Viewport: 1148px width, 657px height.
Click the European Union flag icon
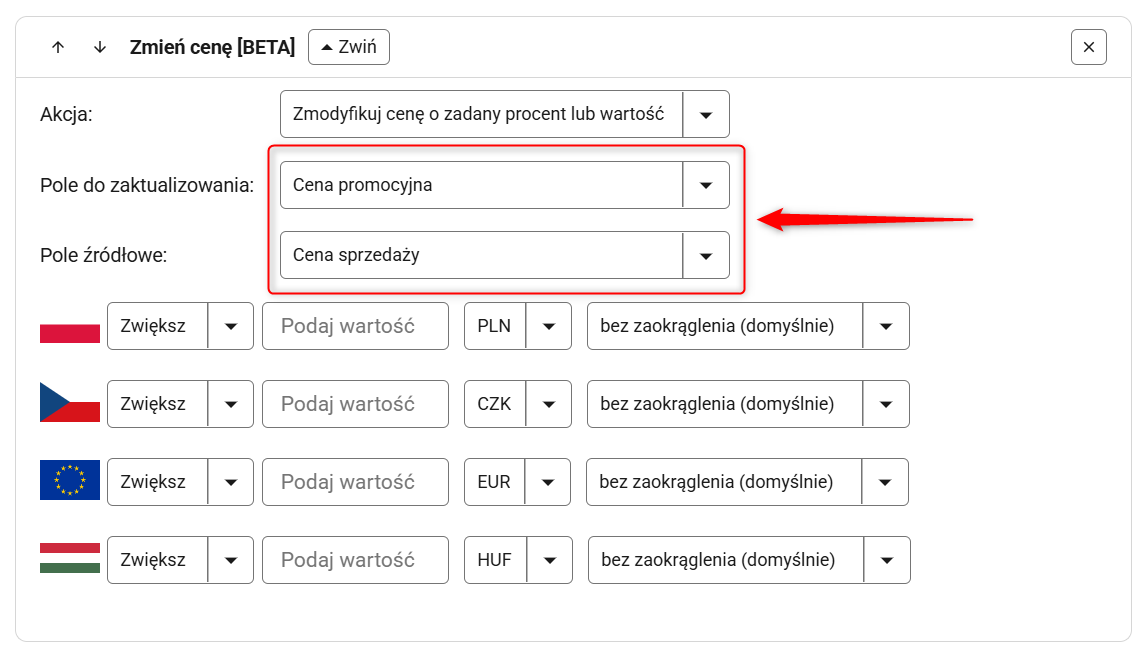coord(70,481)
